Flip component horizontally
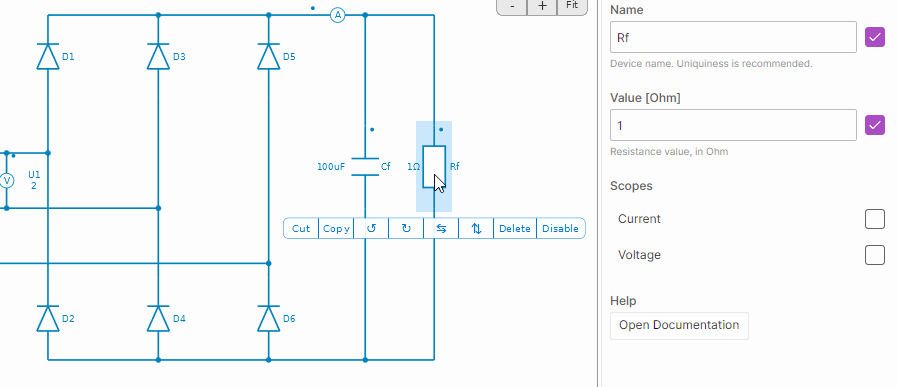The height and width of the screenshot is (387, 898). (x=441, y=228)
